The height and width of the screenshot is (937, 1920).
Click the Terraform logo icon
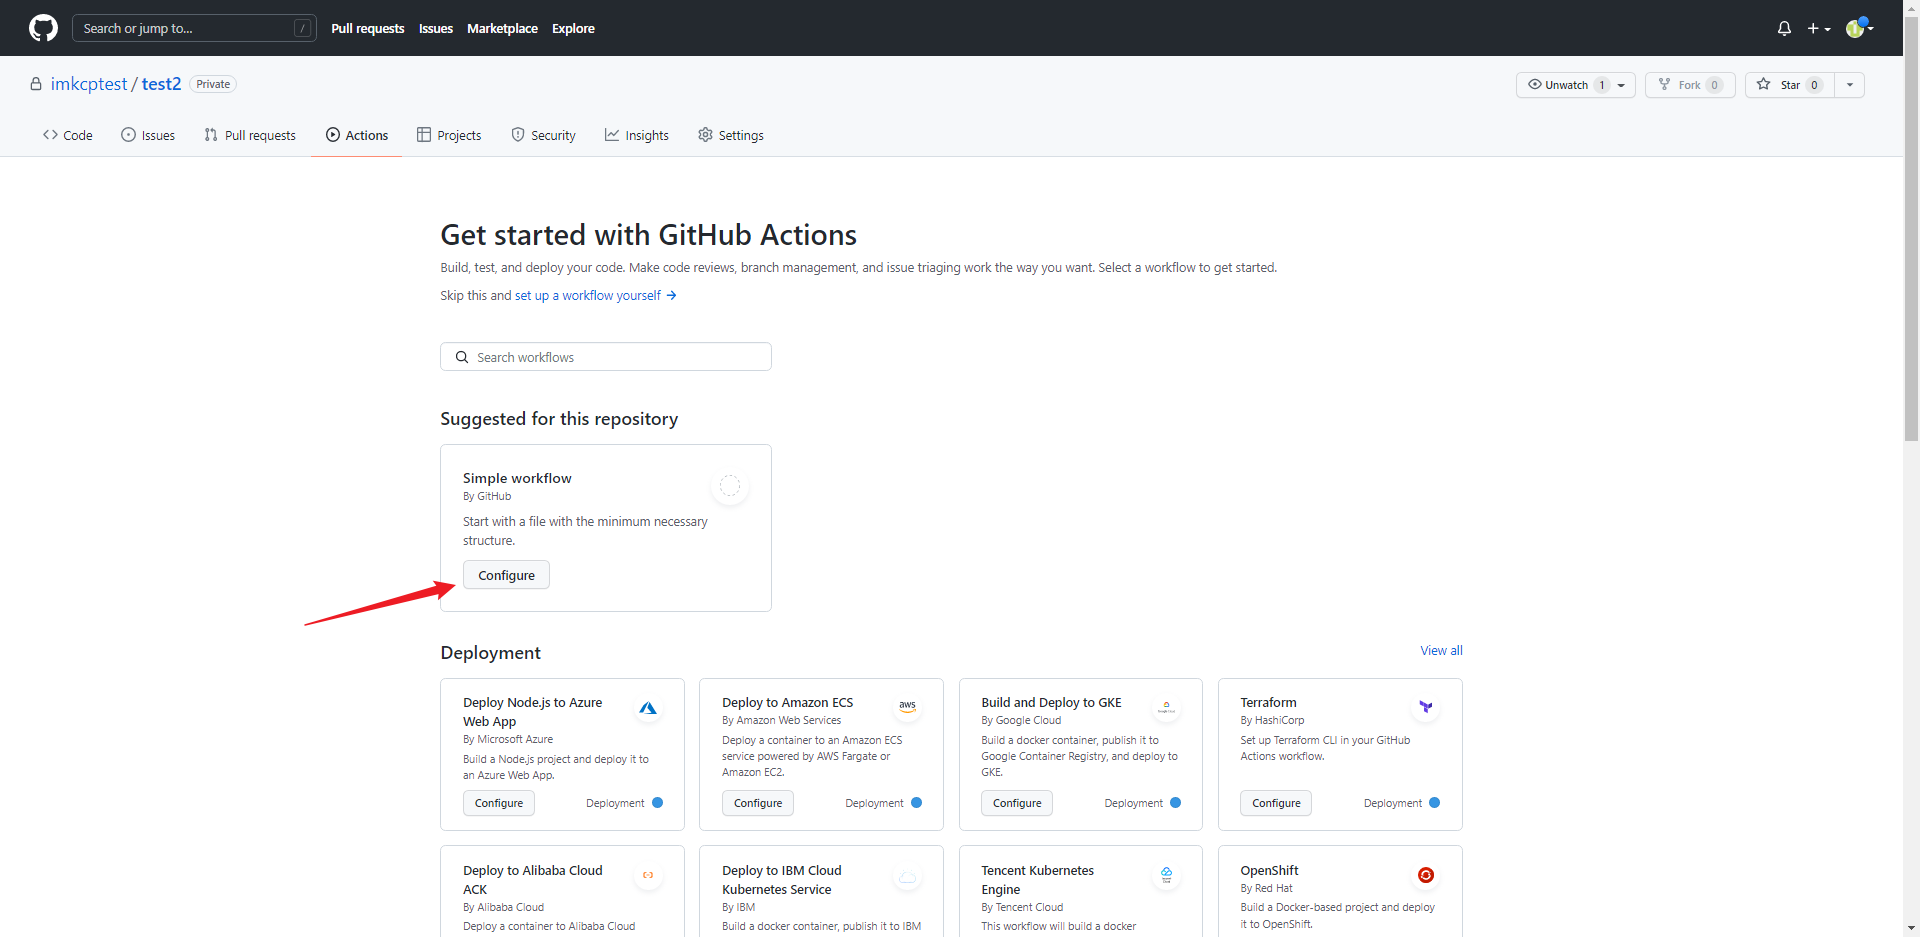(1426, 707)
